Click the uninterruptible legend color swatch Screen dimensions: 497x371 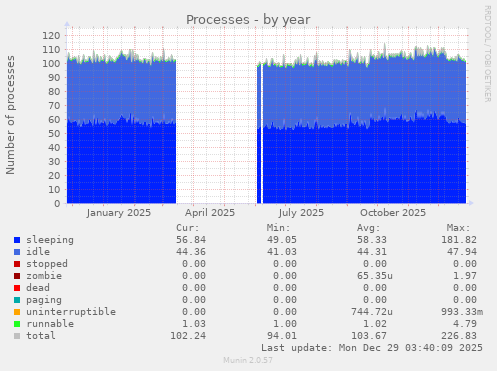(17, 312)
